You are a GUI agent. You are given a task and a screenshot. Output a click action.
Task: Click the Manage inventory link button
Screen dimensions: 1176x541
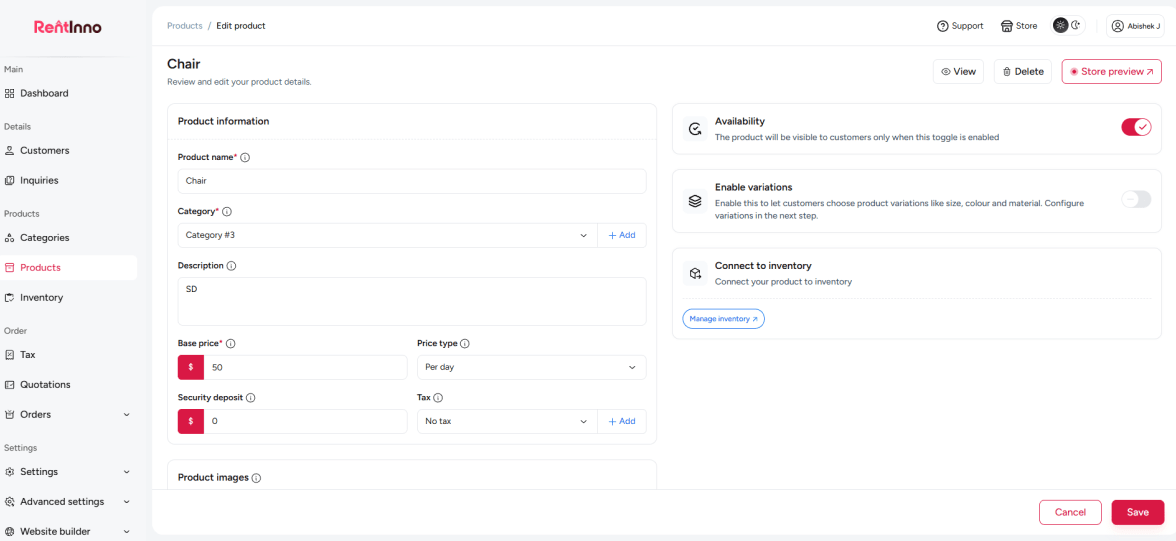[x=723, y=319]
